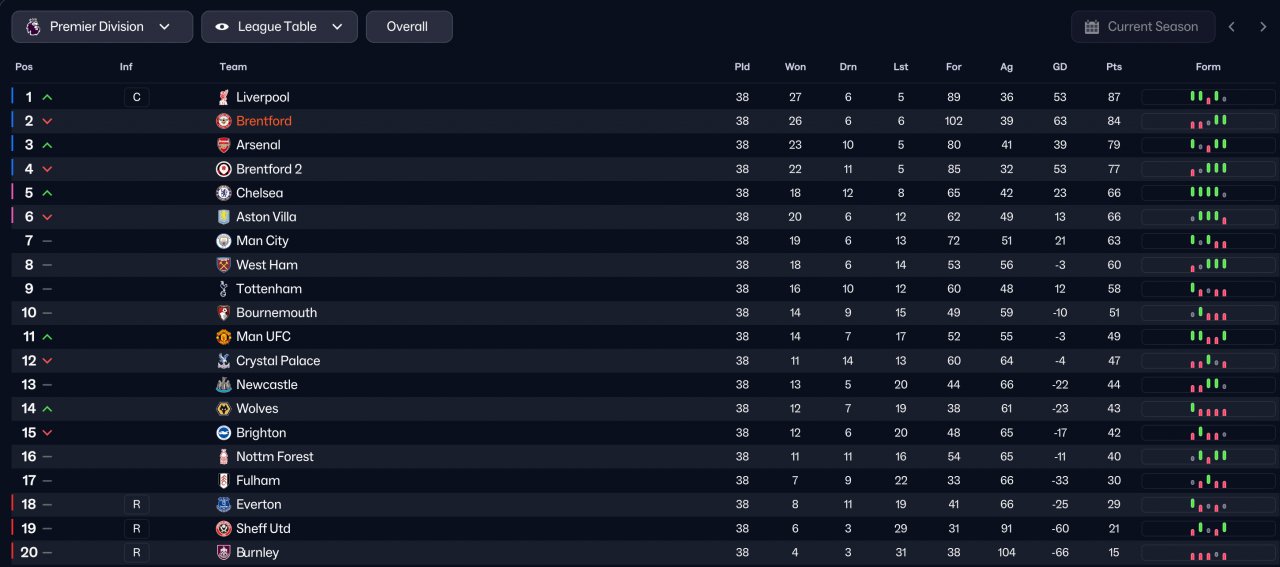This screenshot has height=567, width=1280.
Task: Open the Current Season date selector
Action: tap(1143, 27)
